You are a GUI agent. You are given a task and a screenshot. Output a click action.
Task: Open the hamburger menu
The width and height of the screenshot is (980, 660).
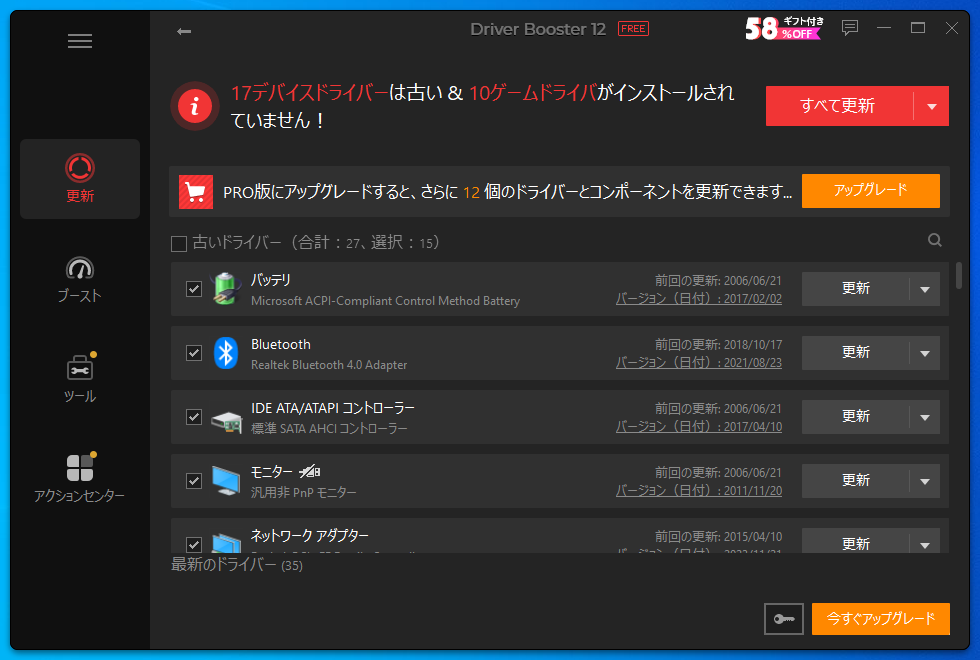[x=80, y=41]
